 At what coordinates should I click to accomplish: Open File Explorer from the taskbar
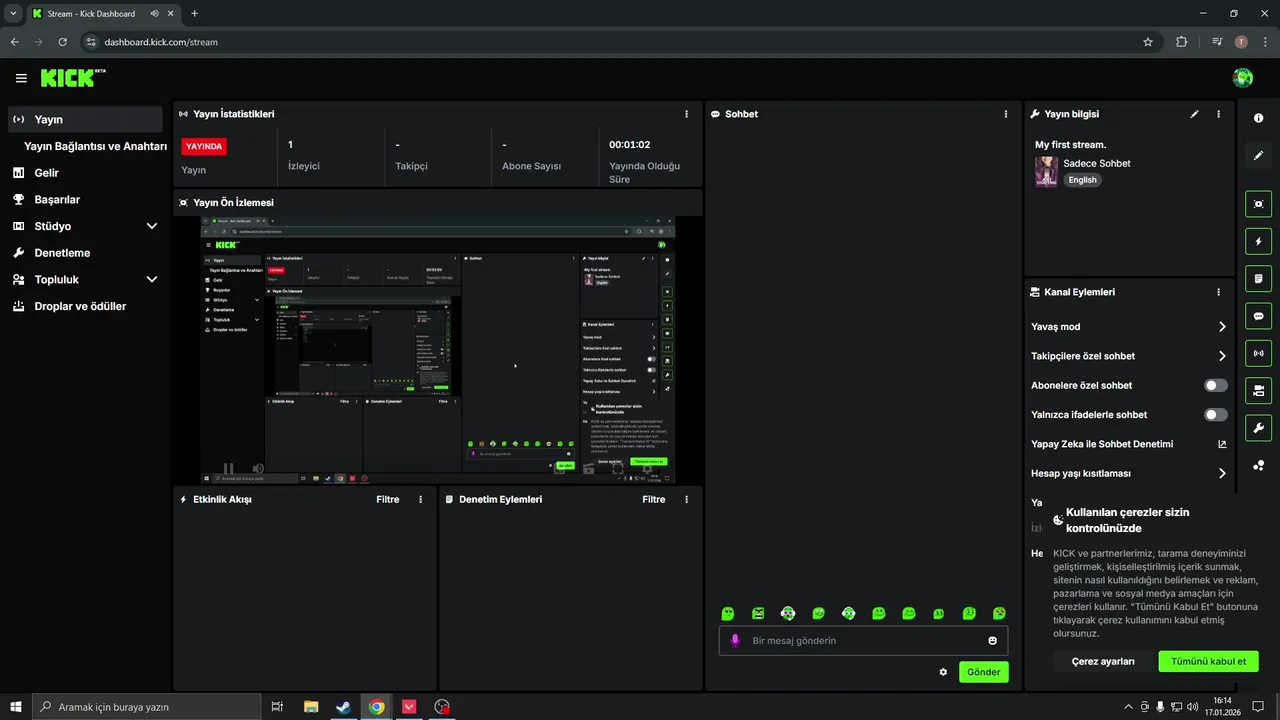click(311, 707)
